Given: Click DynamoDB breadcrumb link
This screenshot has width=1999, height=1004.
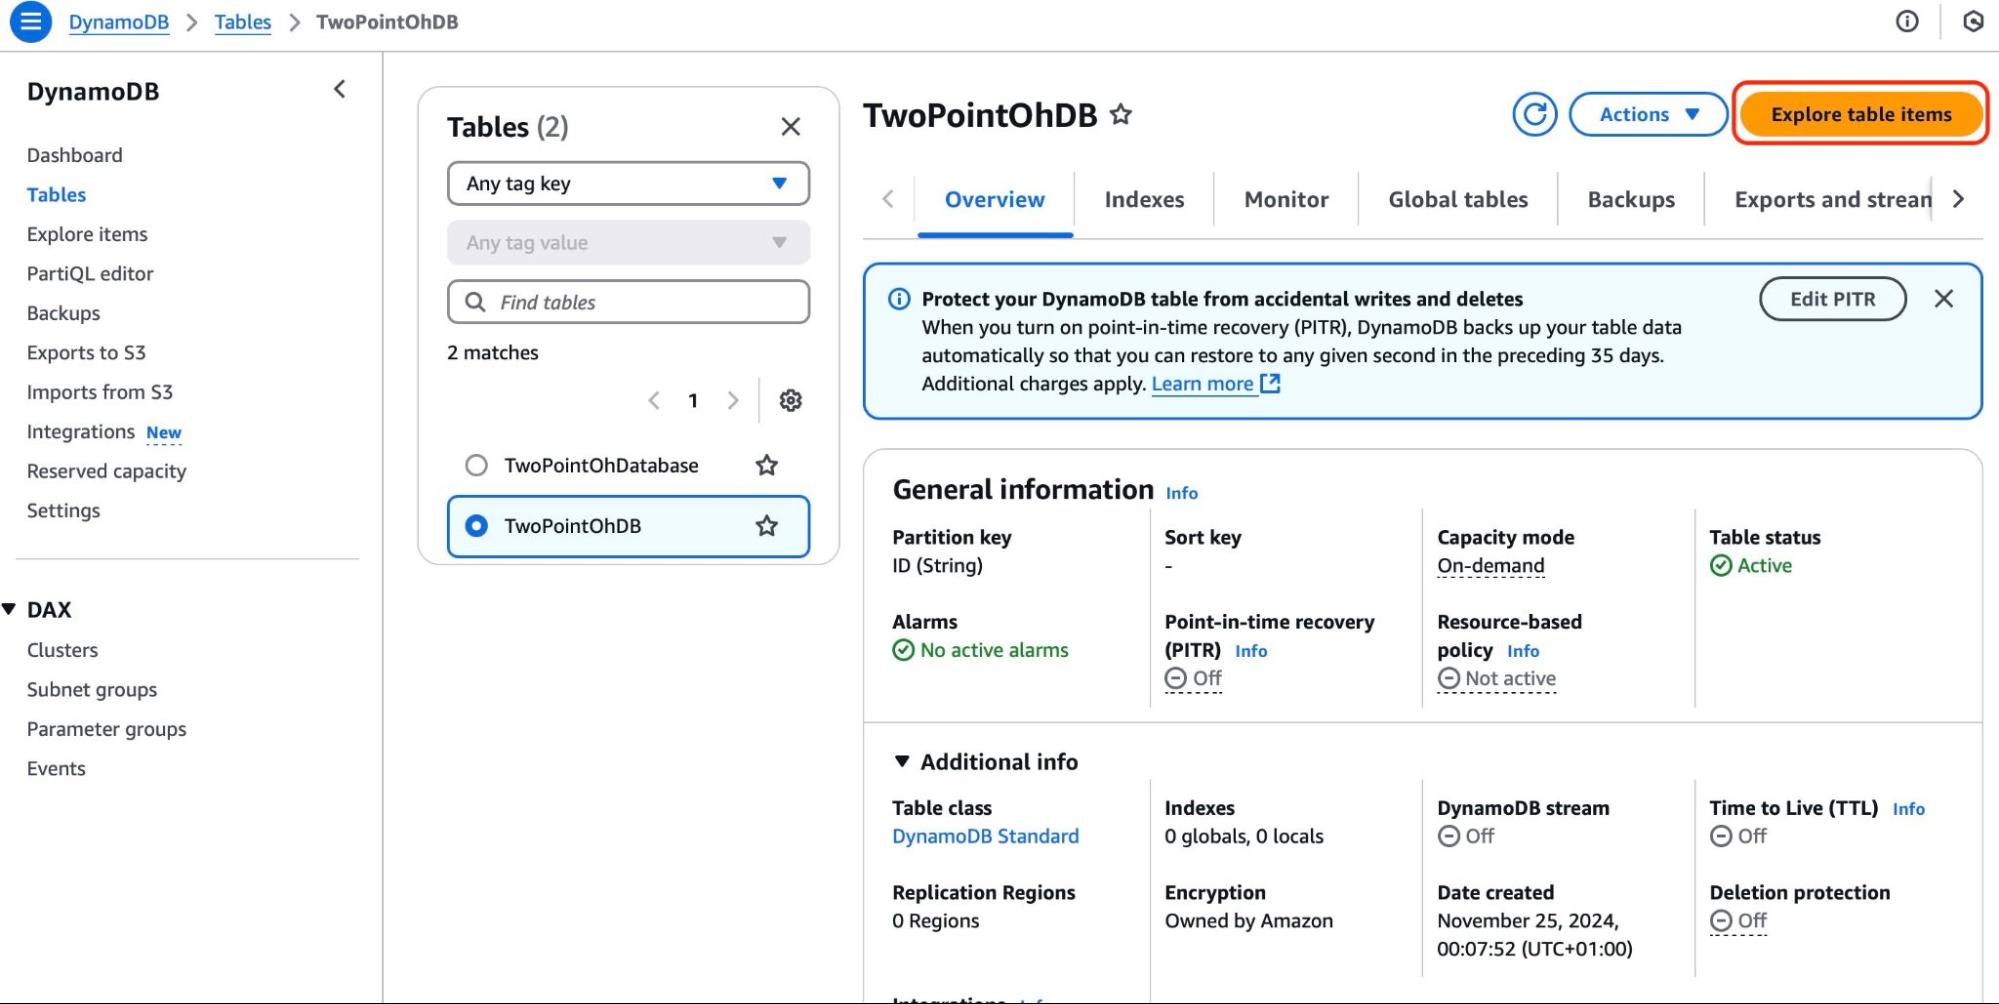Looking at the screenshot, I should tap(118, 22).
